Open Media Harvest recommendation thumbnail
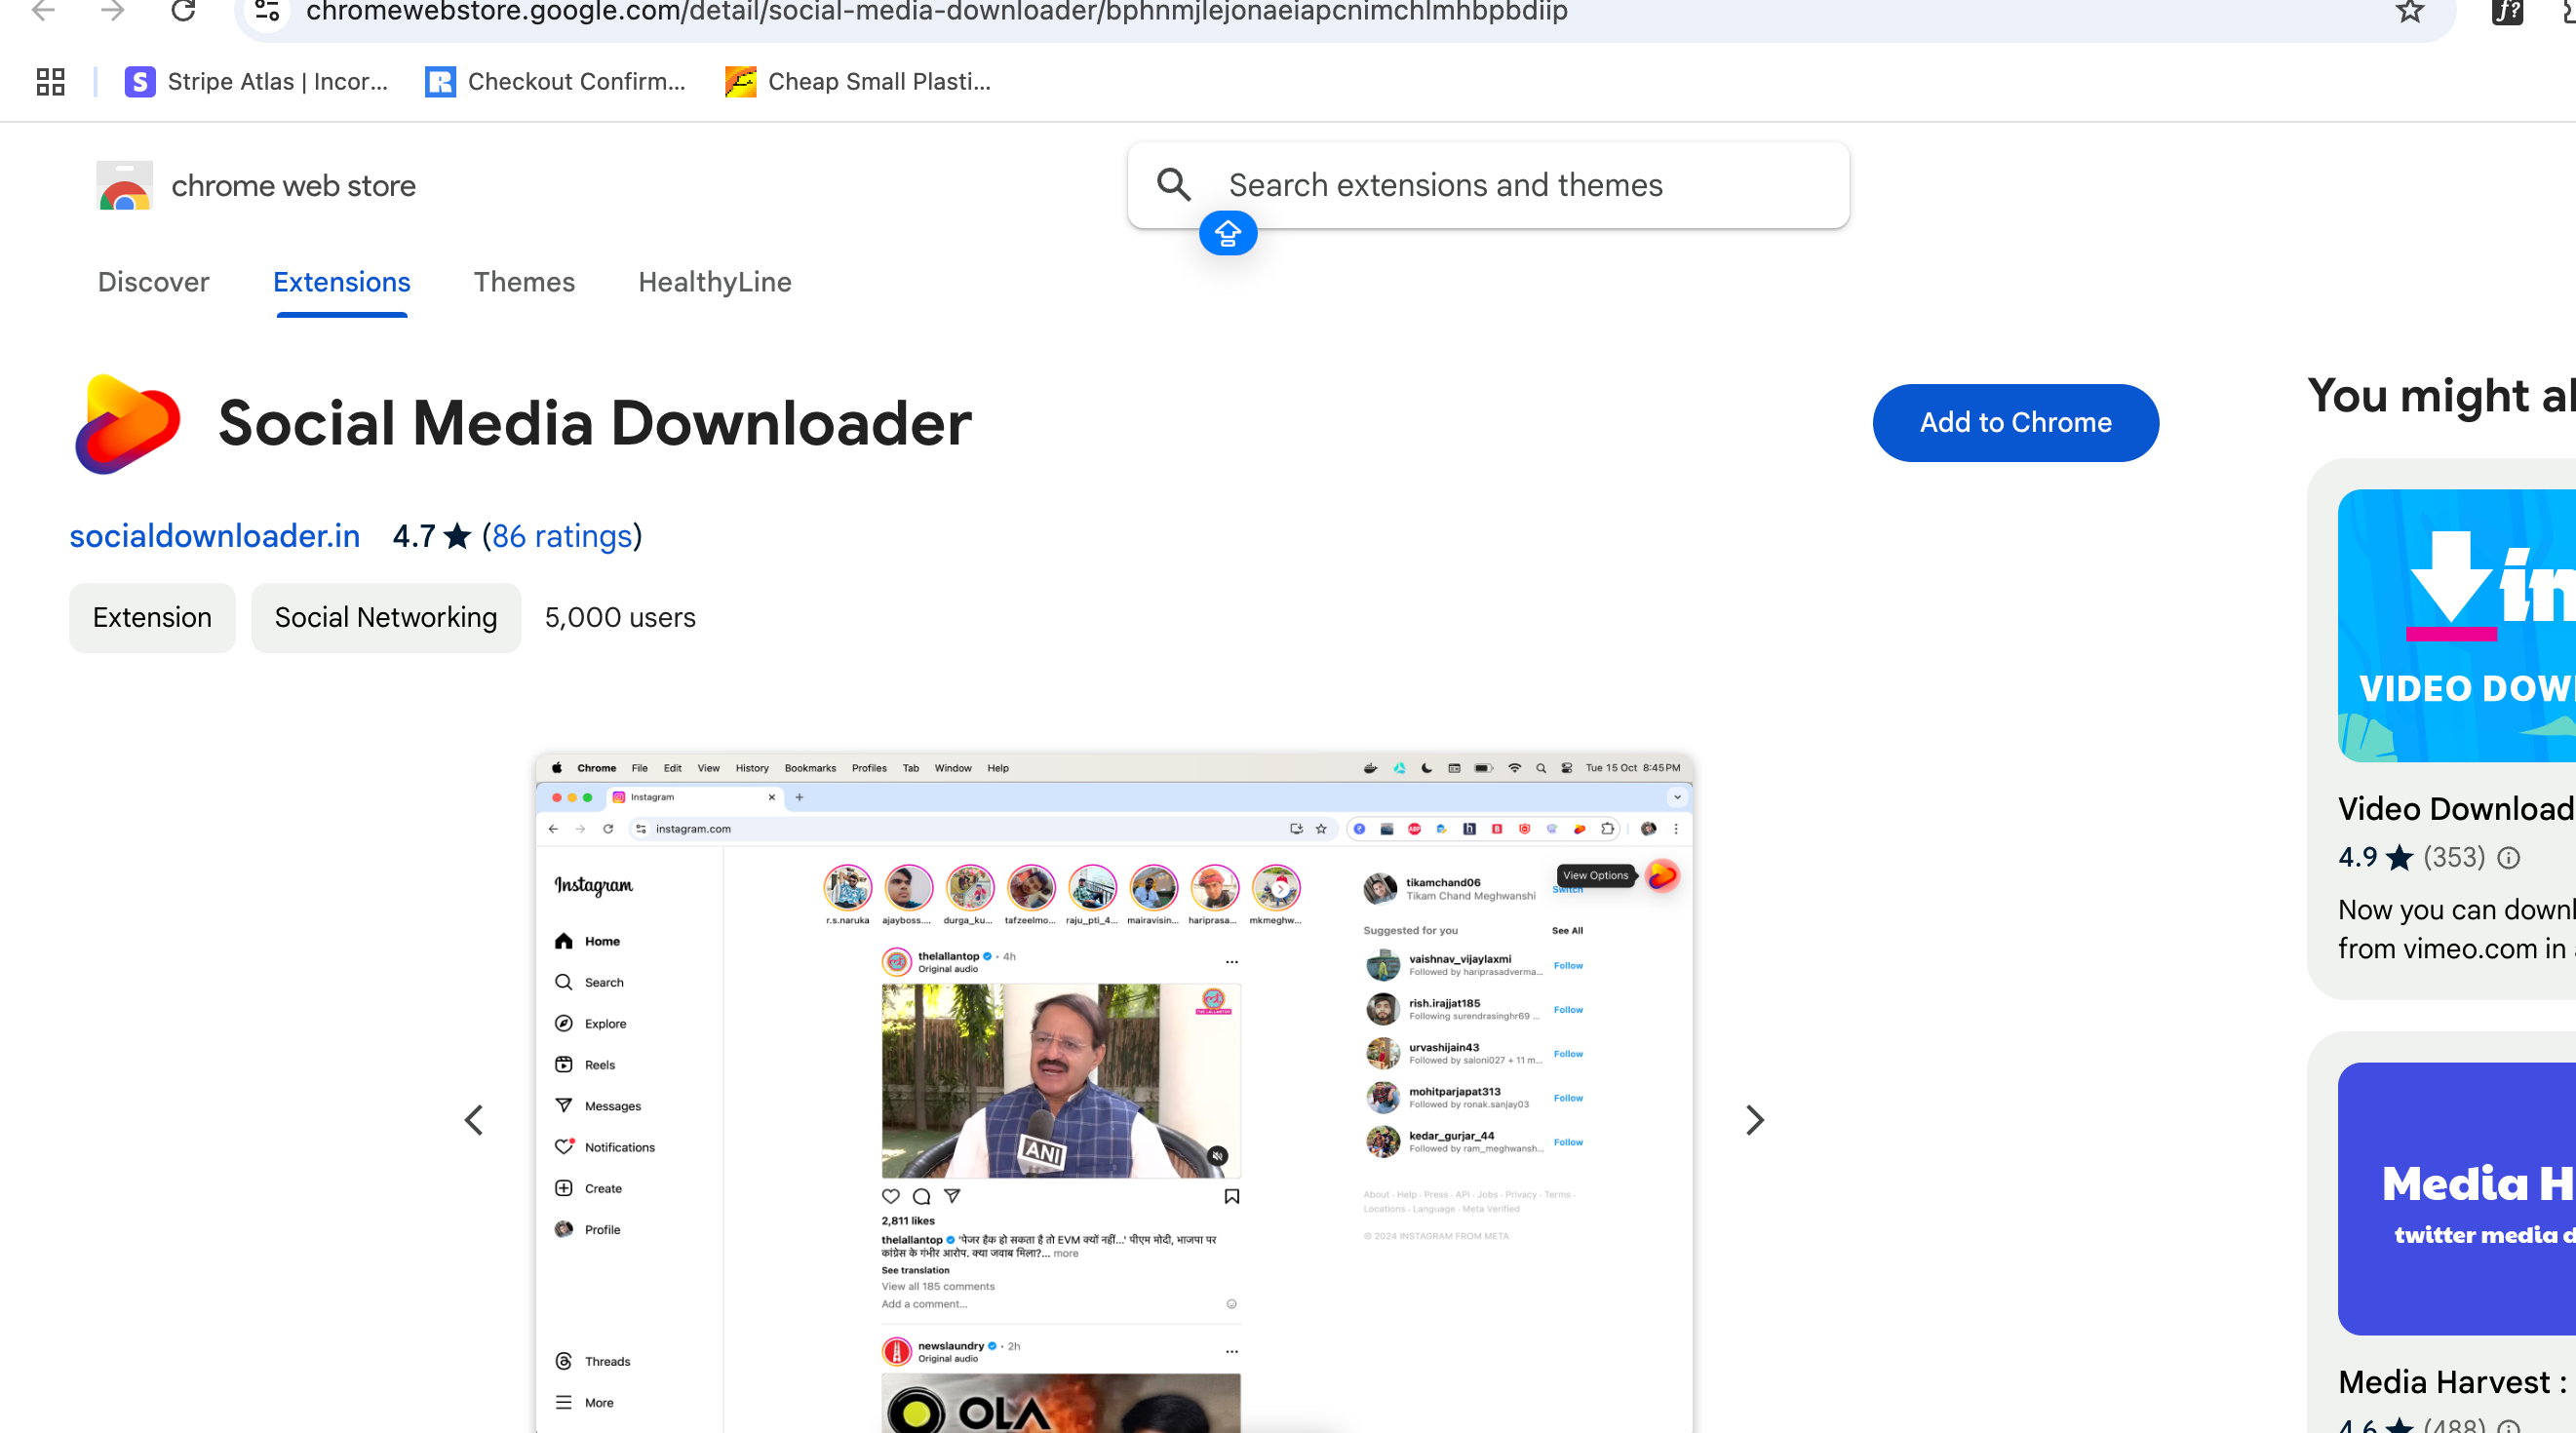The height and width of the screenshot is (1433, 2576). click(2456, 1198)
